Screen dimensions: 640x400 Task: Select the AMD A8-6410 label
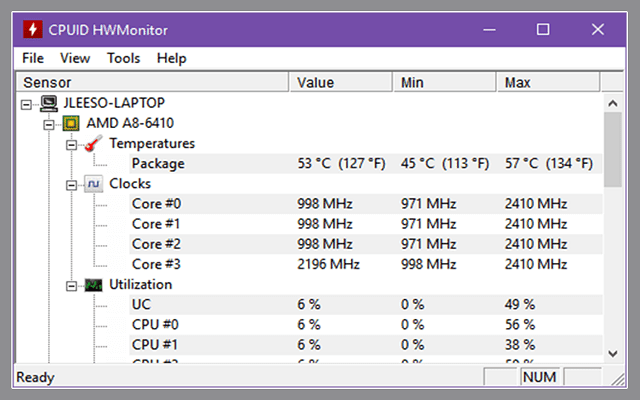point(130,123)
